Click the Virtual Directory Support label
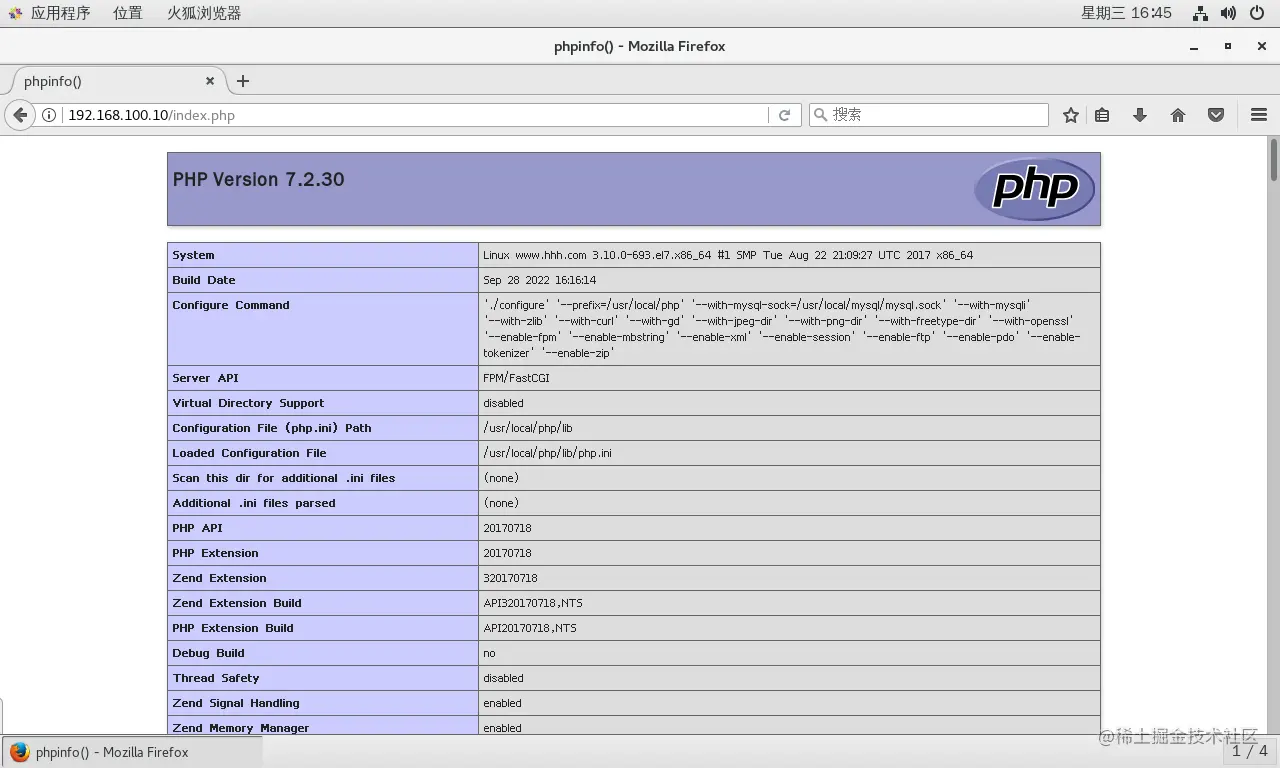The width and height of the screenshot is (1280, 768). (248, 403)
